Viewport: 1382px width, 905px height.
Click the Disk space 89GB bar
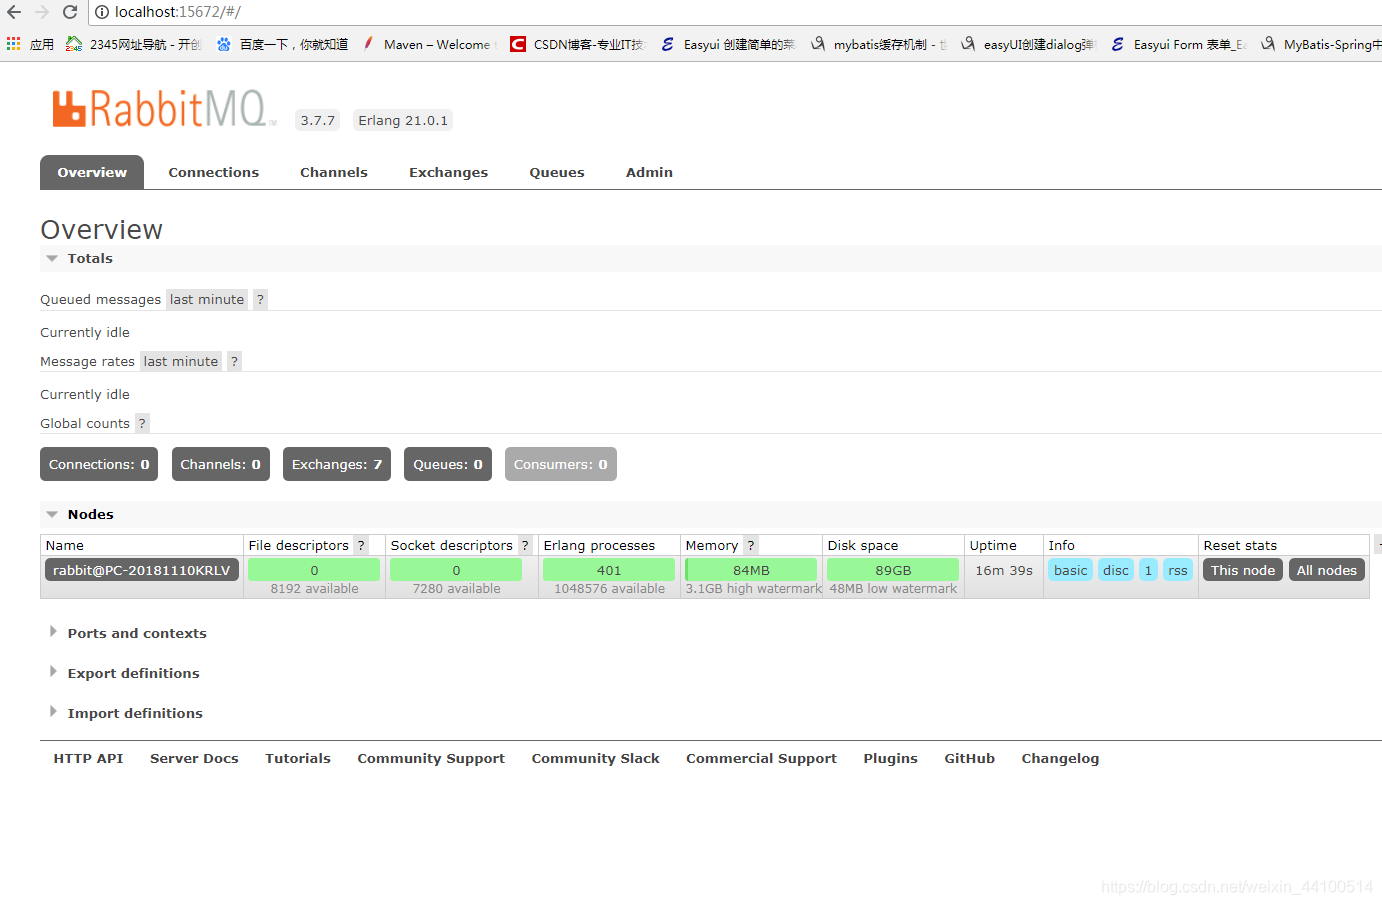tap(893, 570)
